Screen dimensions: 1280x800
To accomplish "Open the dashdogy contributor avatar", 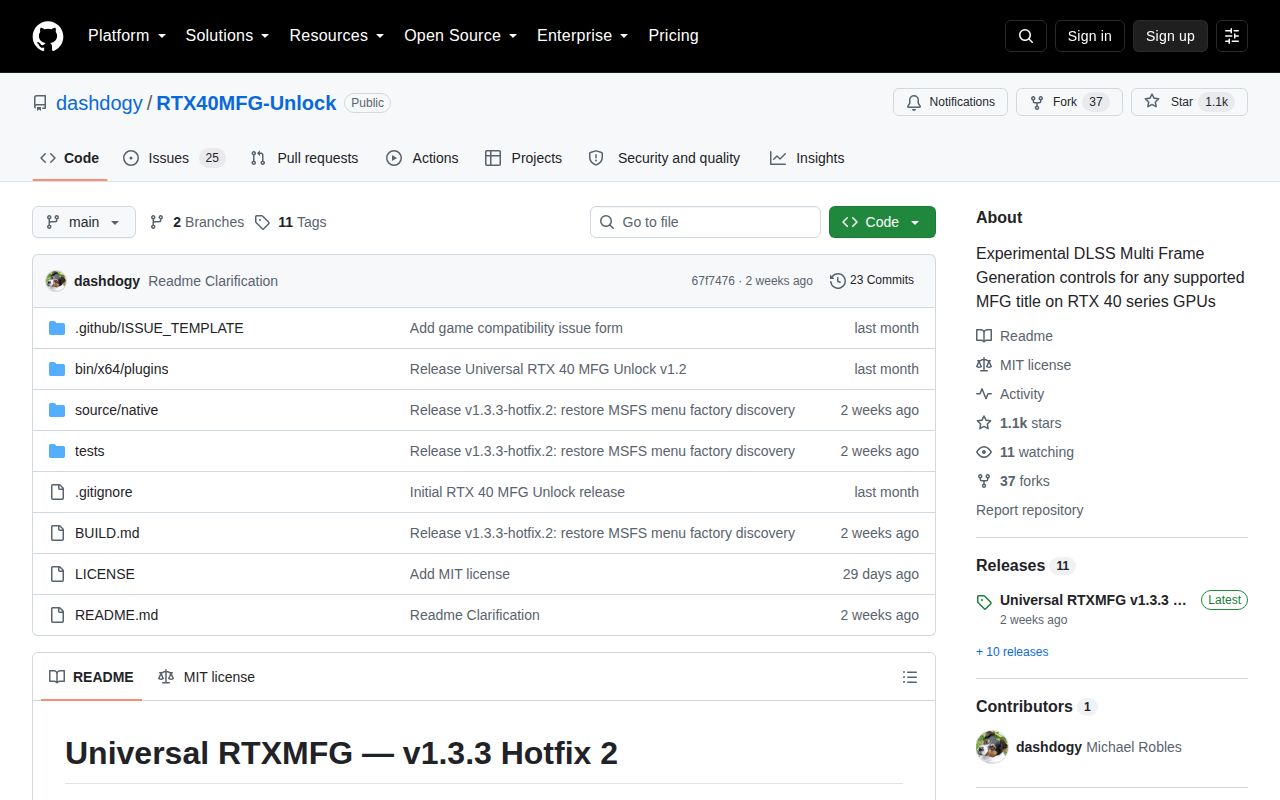I will click(x=992, y=747).
